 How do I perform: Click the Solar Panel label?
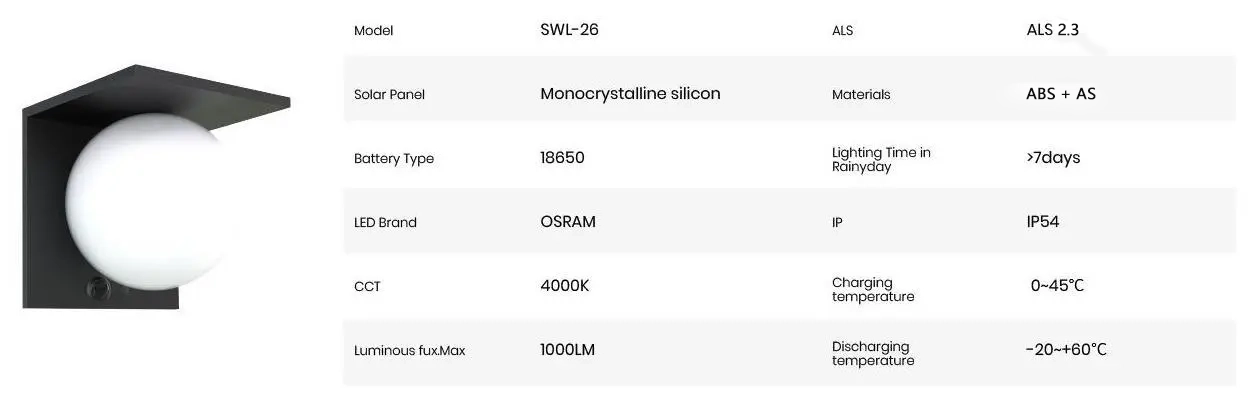pos(389,95)
